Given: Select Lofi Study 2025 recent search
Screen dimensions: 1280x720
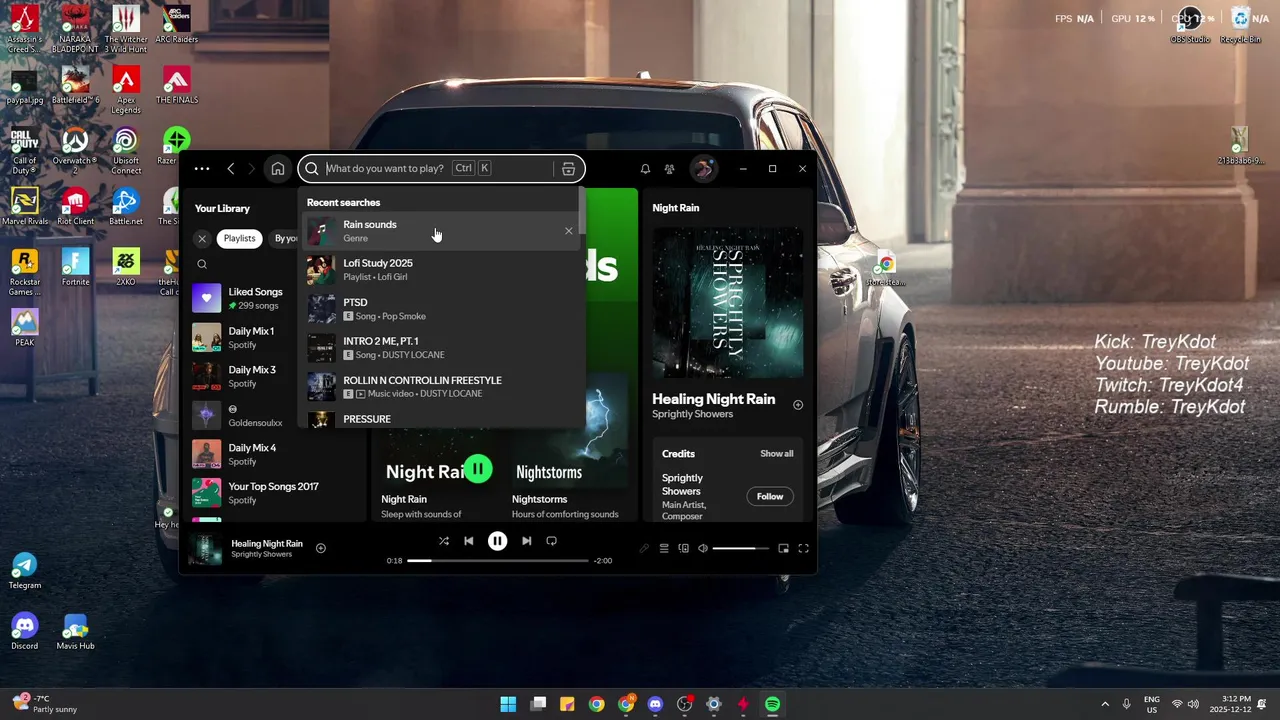Looking at the screenshot, I should point(440,270).
